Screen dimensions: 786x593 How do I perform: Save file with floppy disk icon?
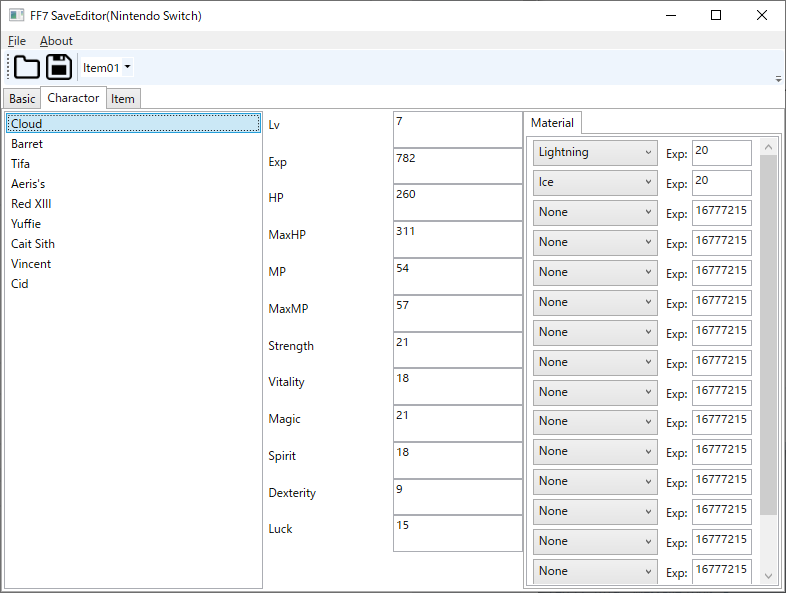click(59, 67)
